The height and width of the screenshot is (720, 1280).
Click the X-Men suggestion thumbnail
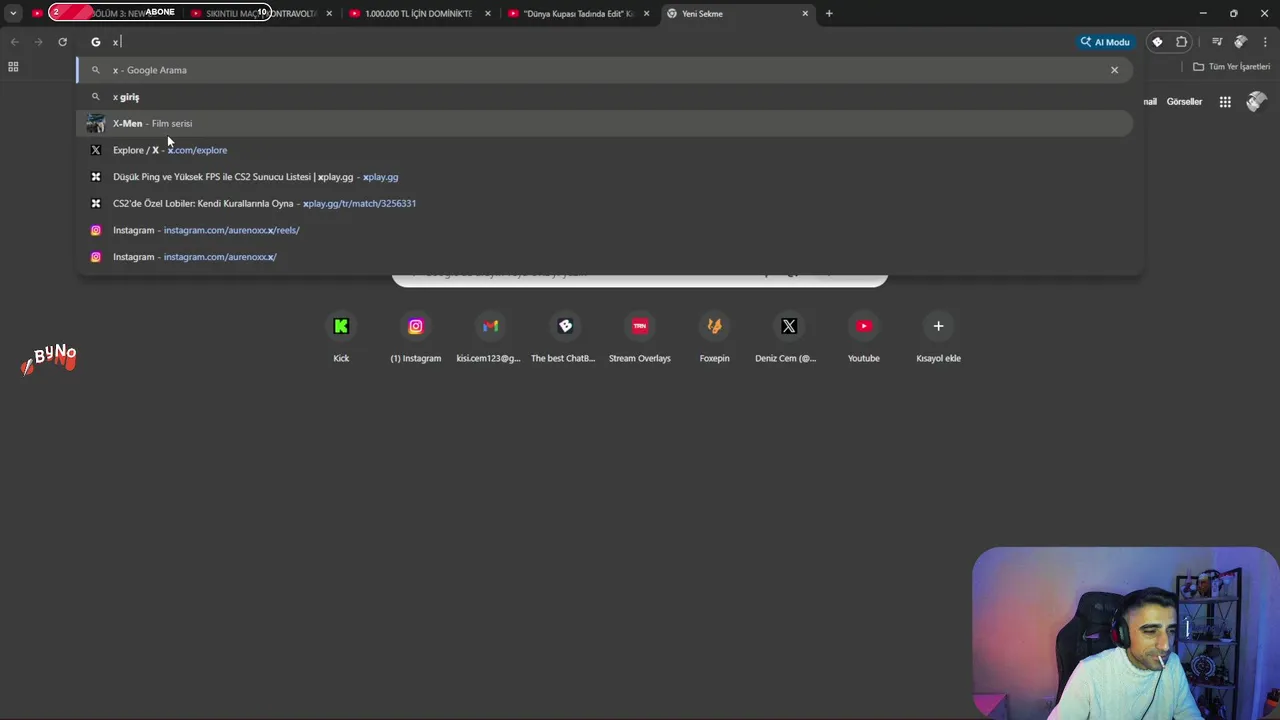(95, 123)
